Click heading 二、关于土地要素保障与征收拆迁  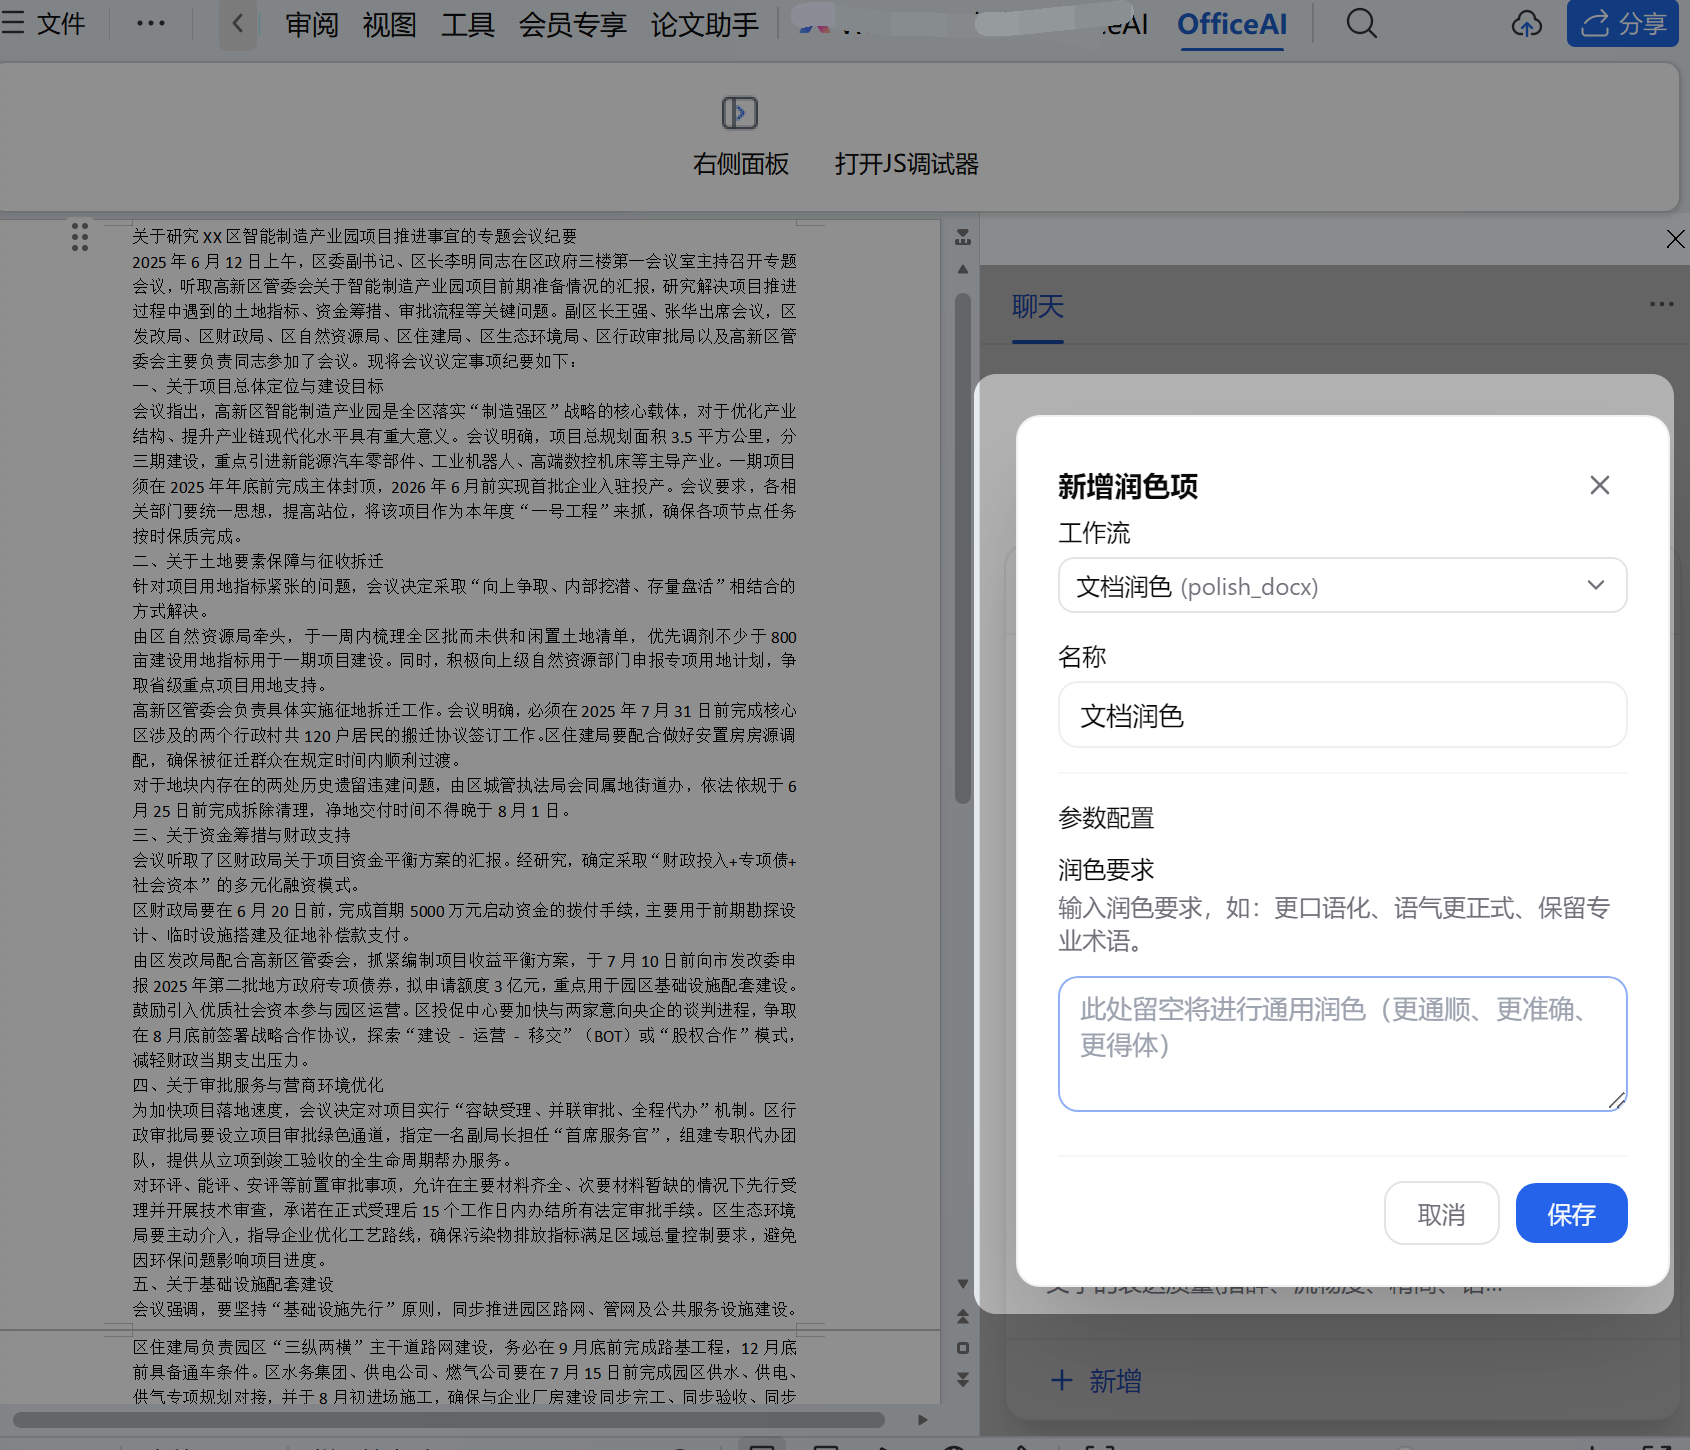point(258,561)
